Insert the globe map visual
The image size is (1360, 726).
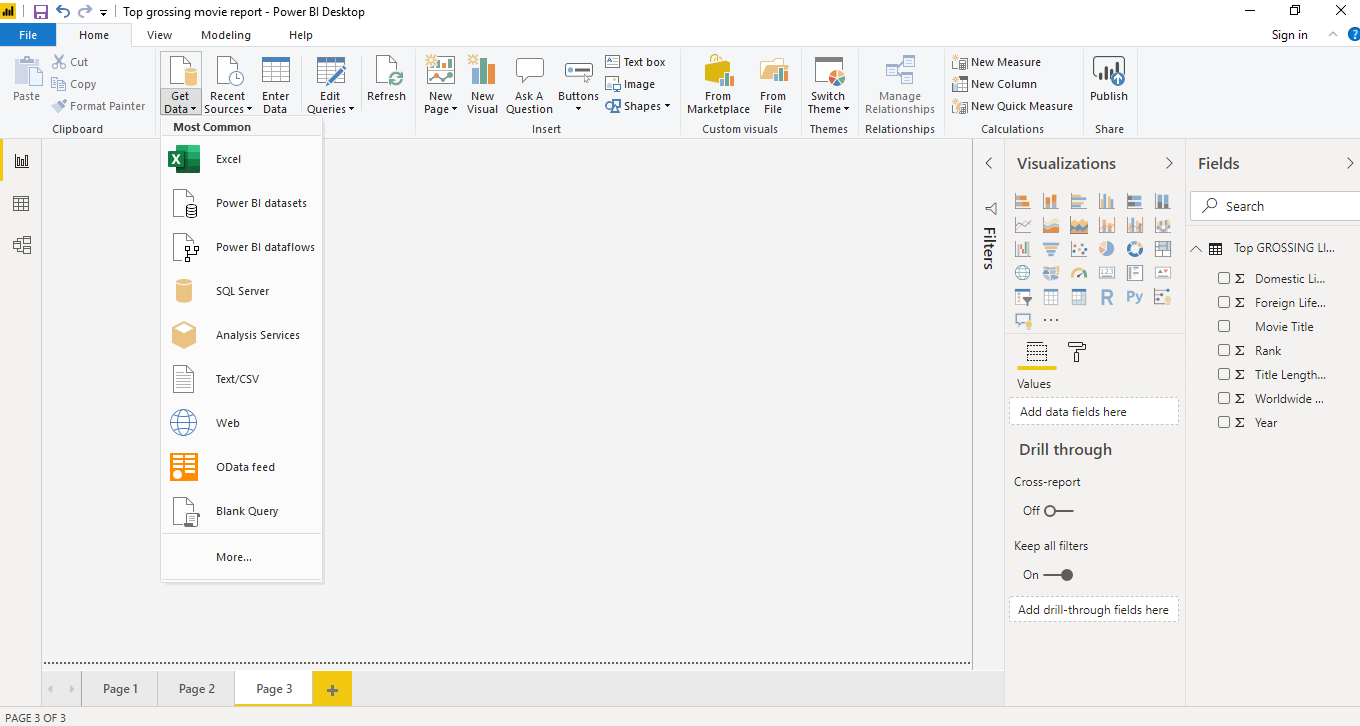click(1023, 273)
